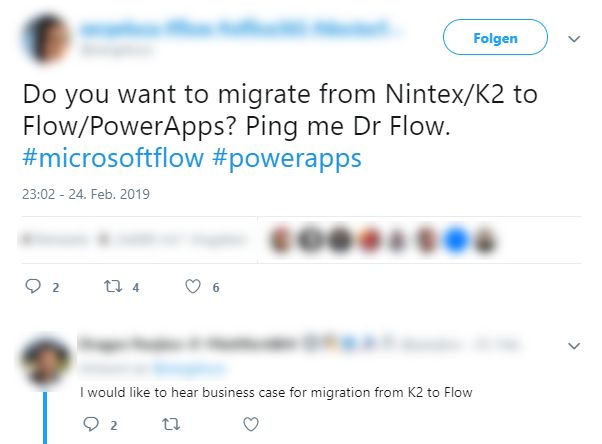Click the reply icon under main tweet
Viewport: 602px width, 444px height.
click(x=33, y=286)
